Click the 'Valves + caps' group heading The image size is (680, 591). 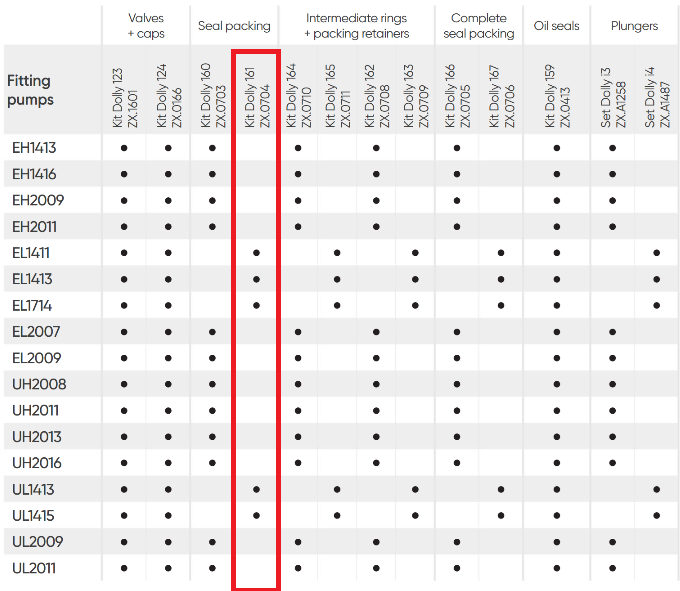coord(146,26)
